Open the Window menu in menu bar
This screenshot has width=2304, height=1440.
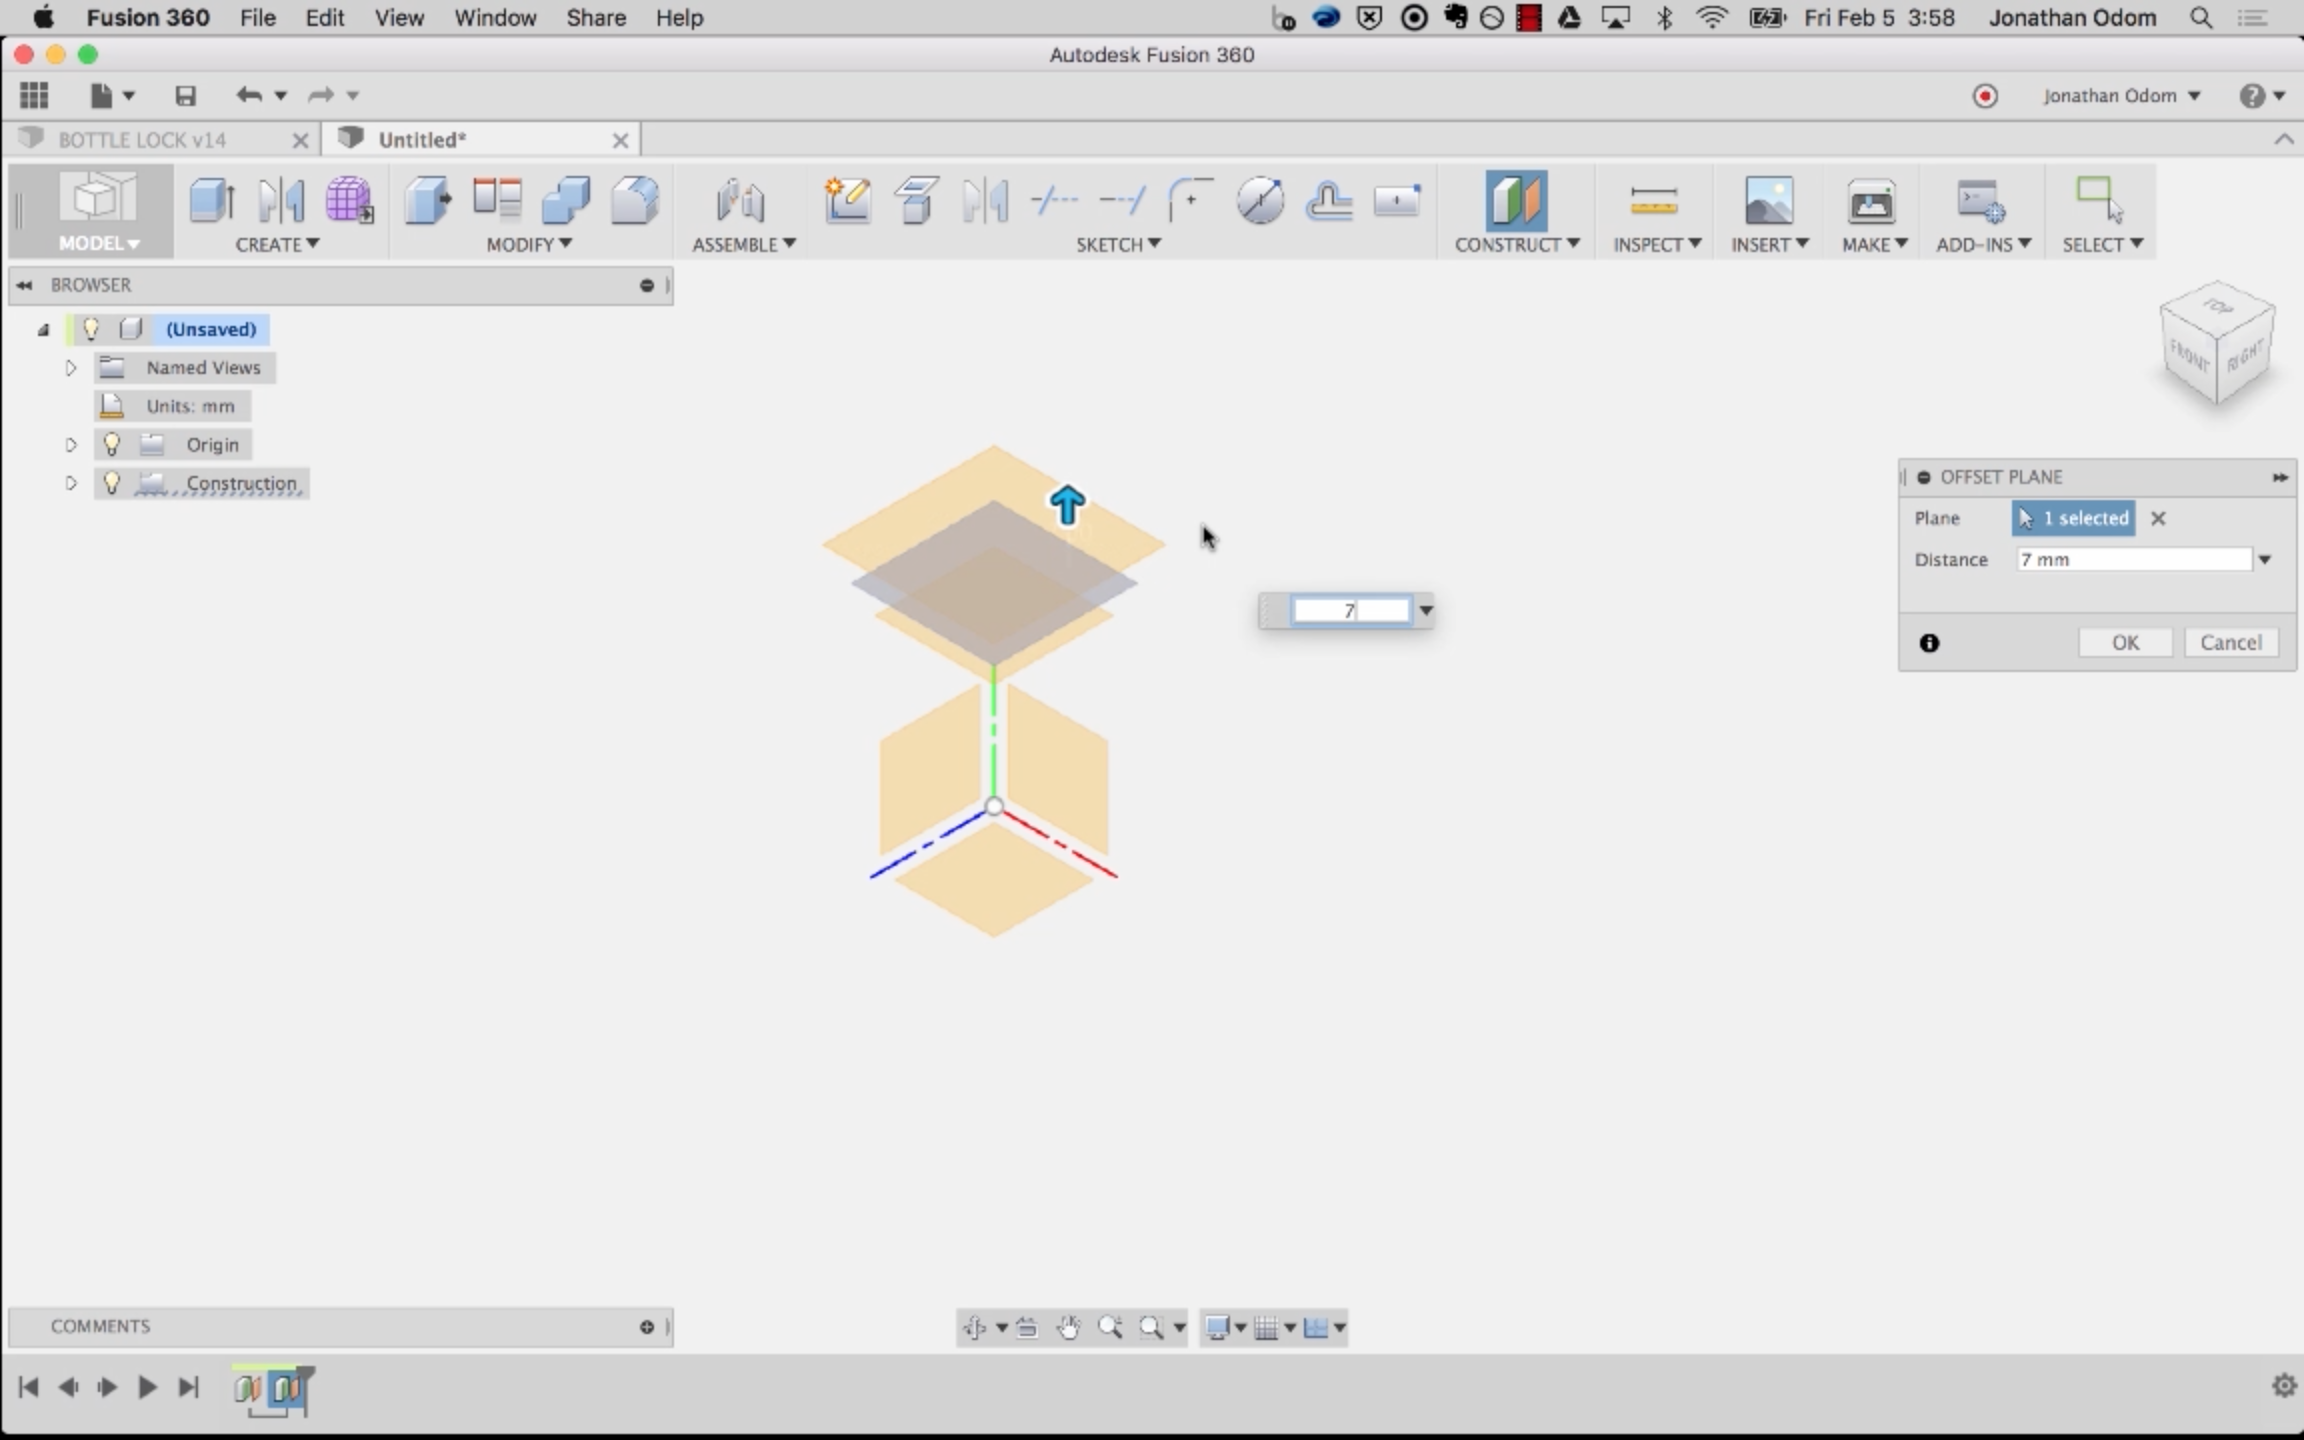coord(494,18)
